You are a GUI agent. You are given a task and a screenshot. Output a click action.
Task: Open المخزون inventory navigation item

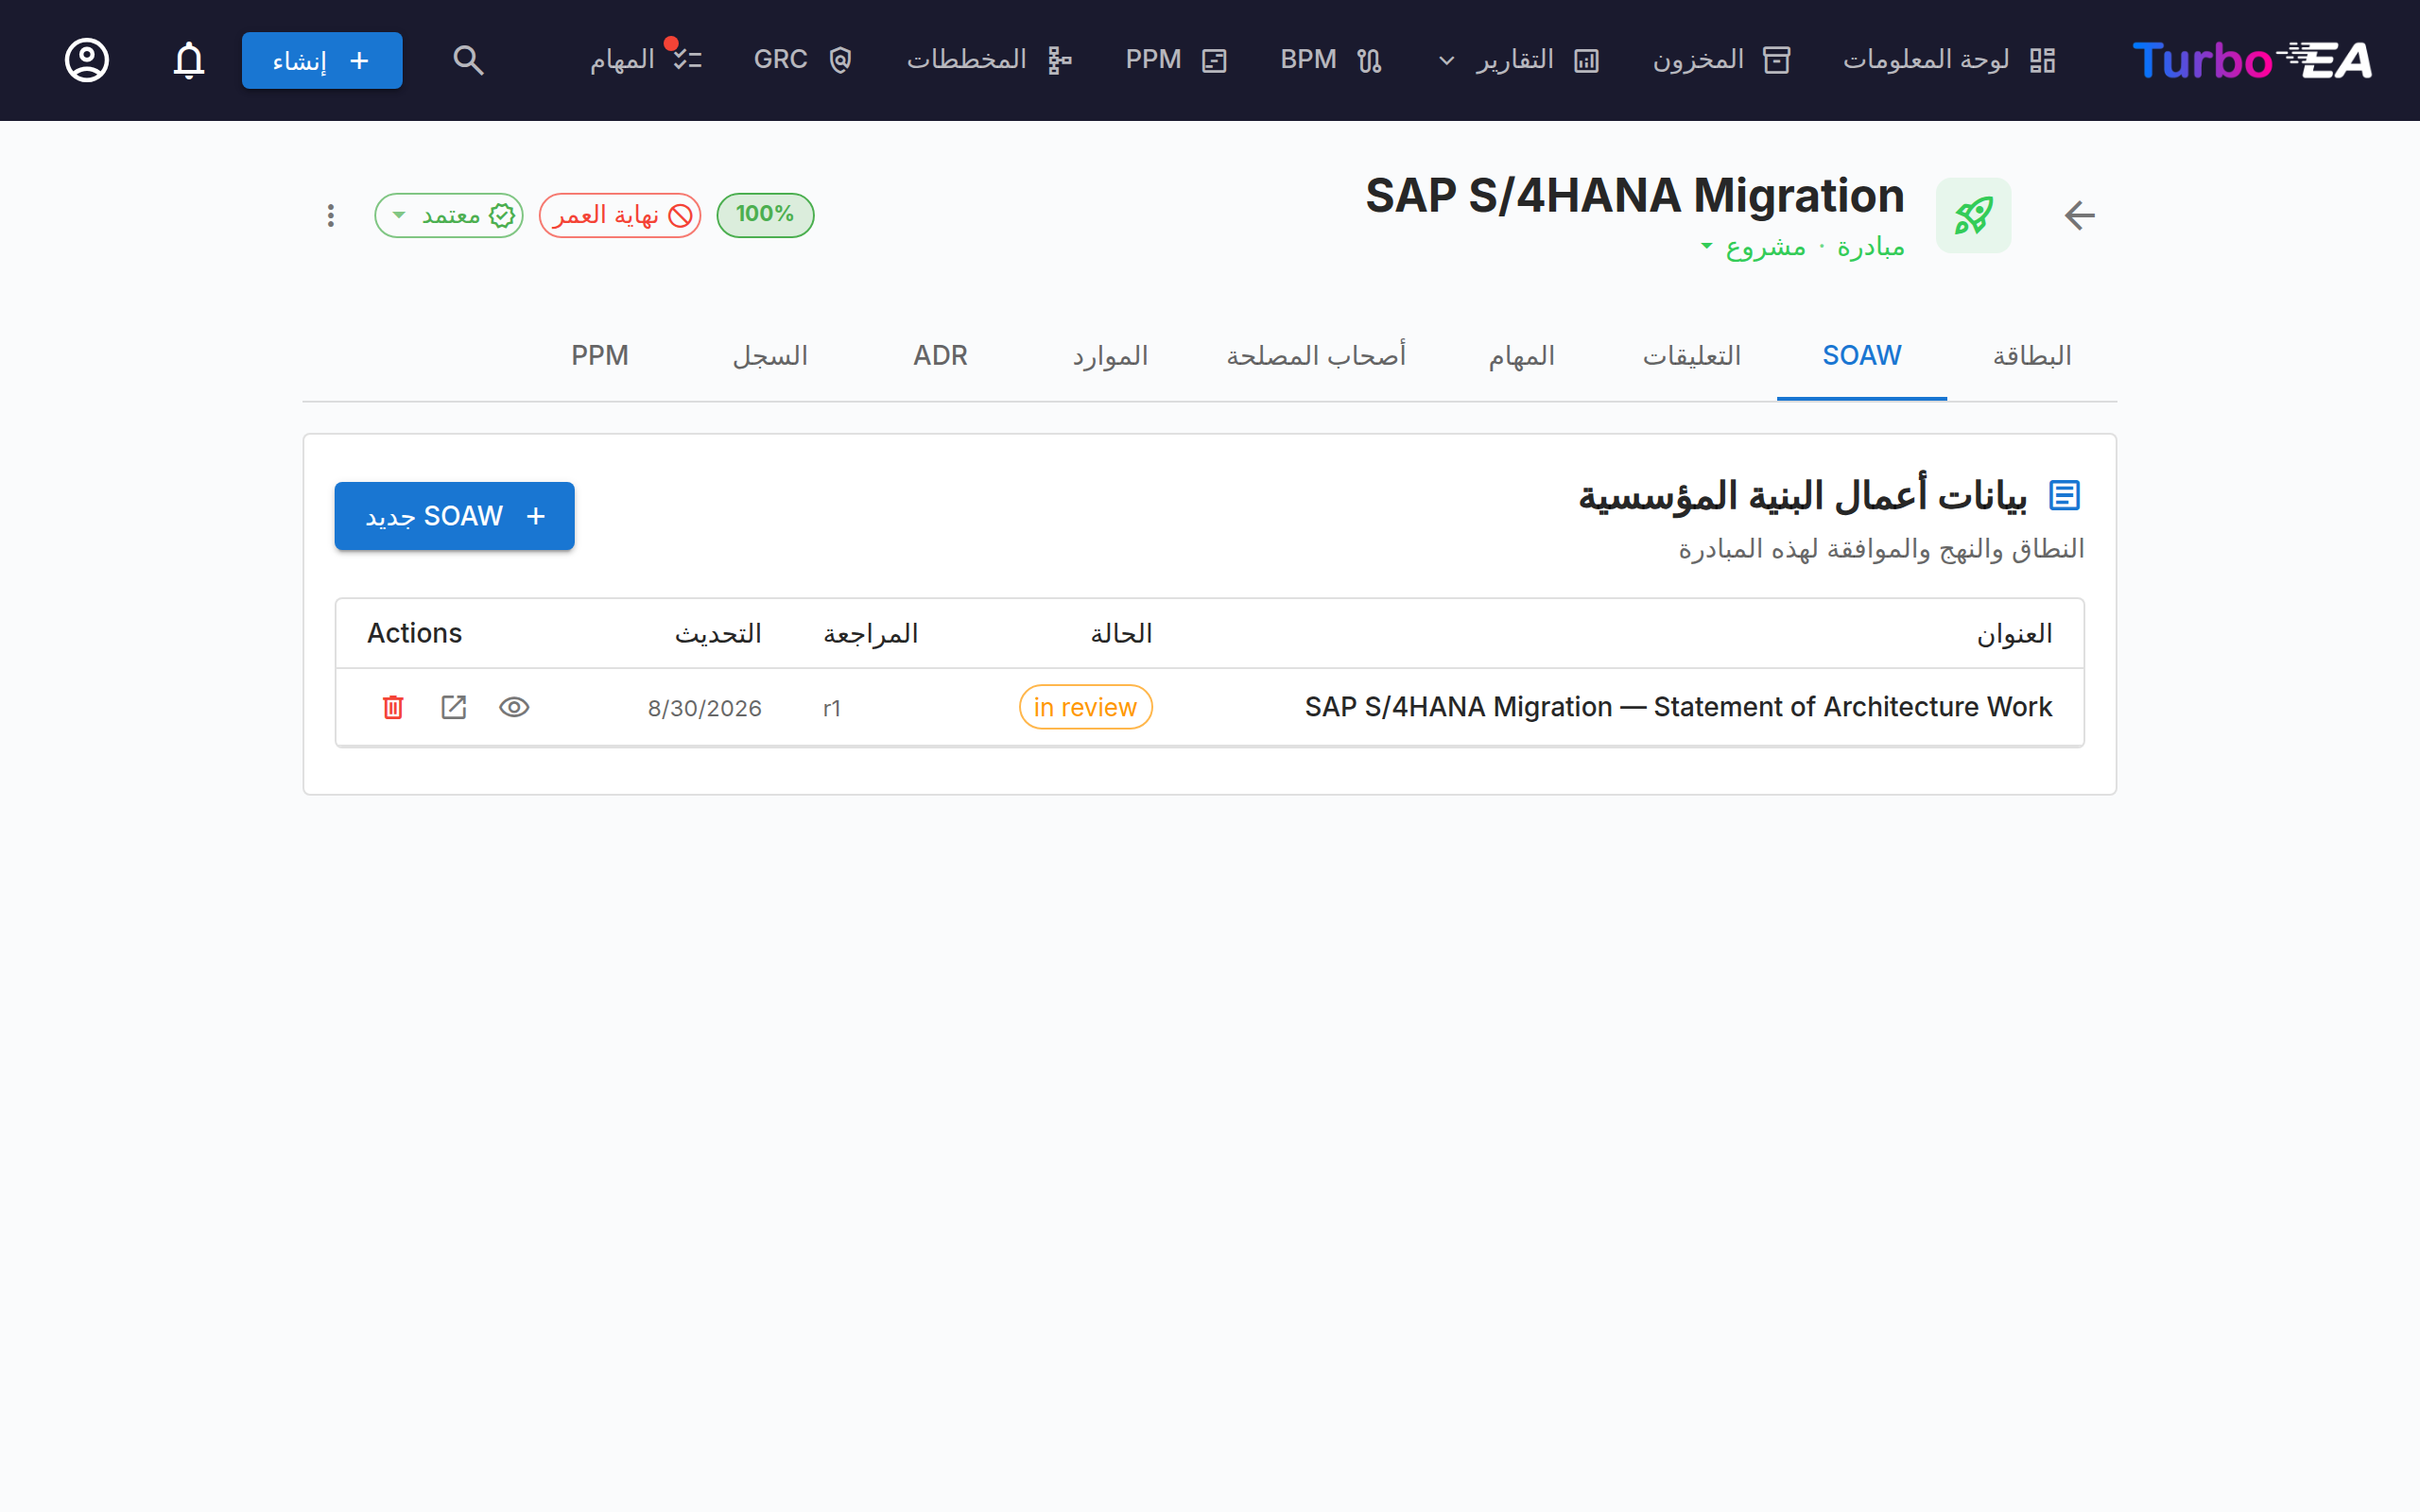tap(1721, 60)
